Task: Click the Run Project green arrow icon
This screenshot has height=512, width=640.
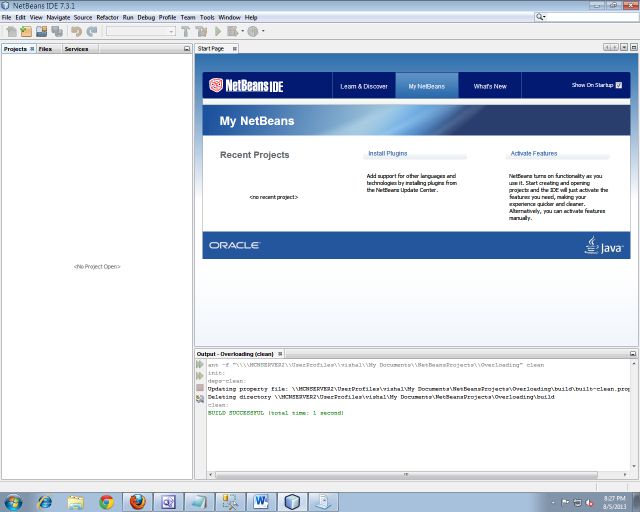Action: [218, 31]
